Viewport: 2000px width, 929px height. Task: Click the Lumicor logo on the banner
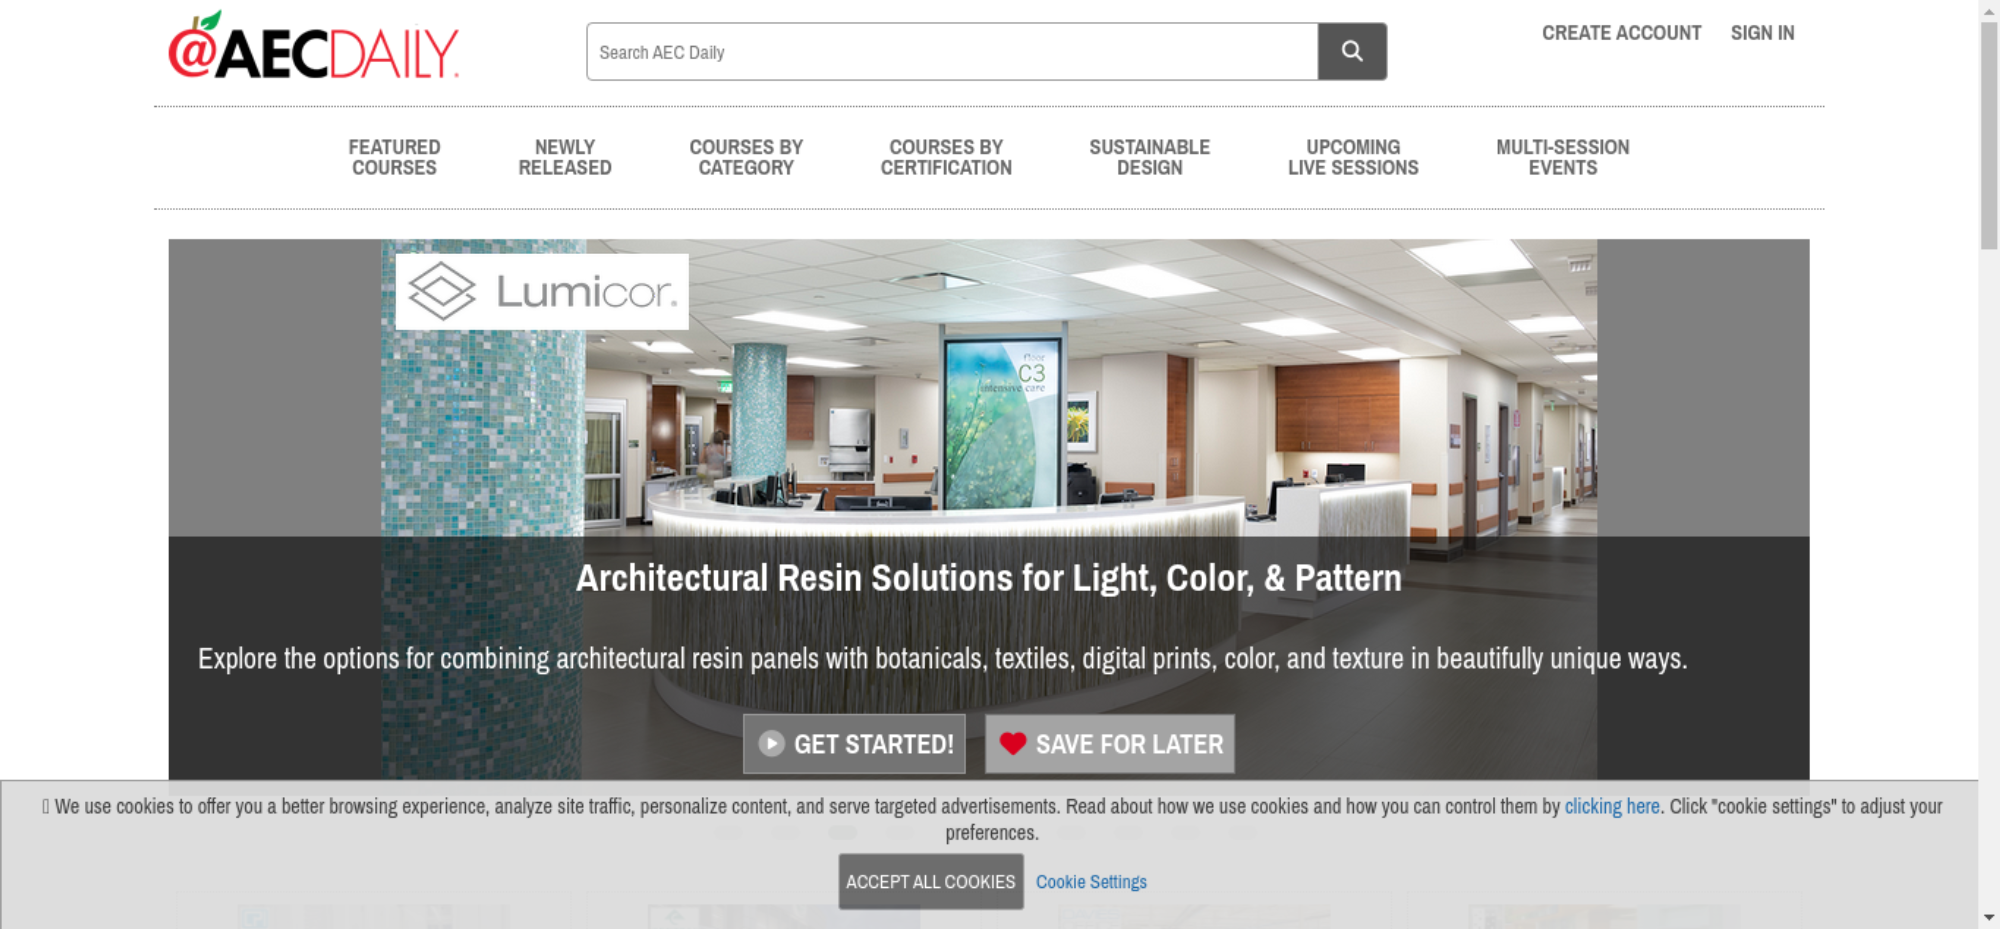point(542,291)
